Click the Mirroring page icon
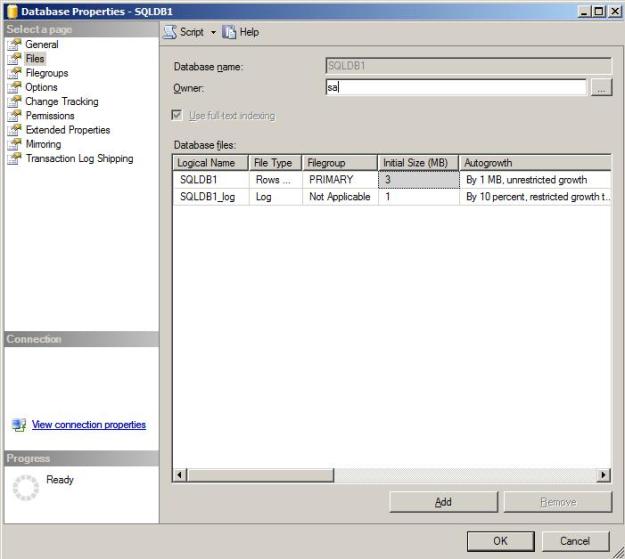Image resolution: width=625 pixels, height=559 pixels. tap(14, 144)
